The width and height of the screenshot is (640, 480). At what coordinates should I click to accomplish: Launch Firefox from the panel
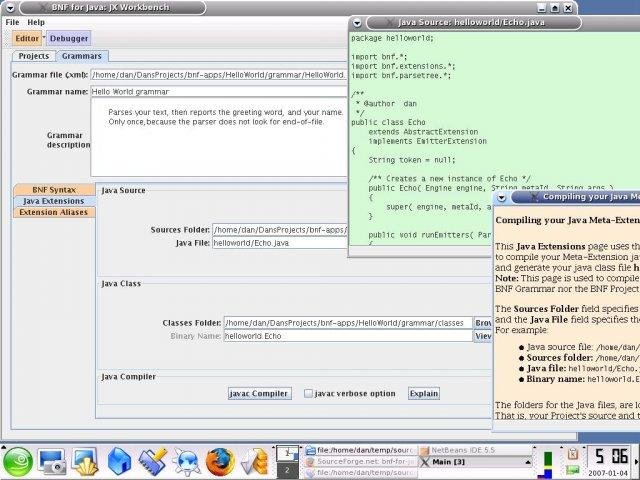220,462
